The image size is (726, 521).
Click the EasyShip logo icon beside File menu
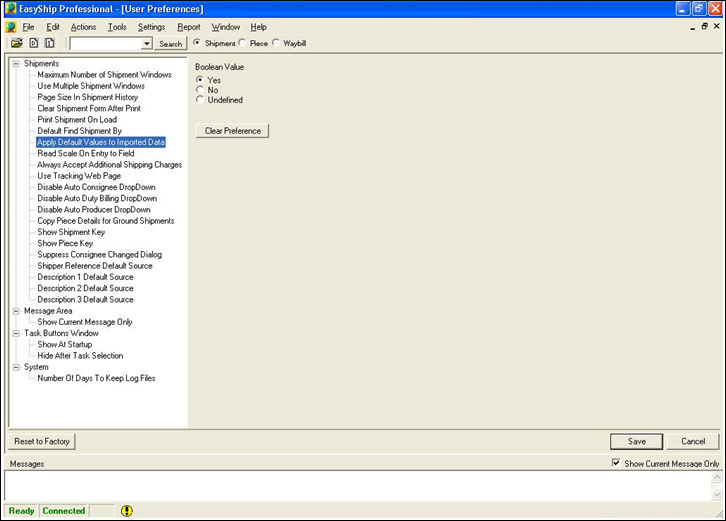click(11, 27)
